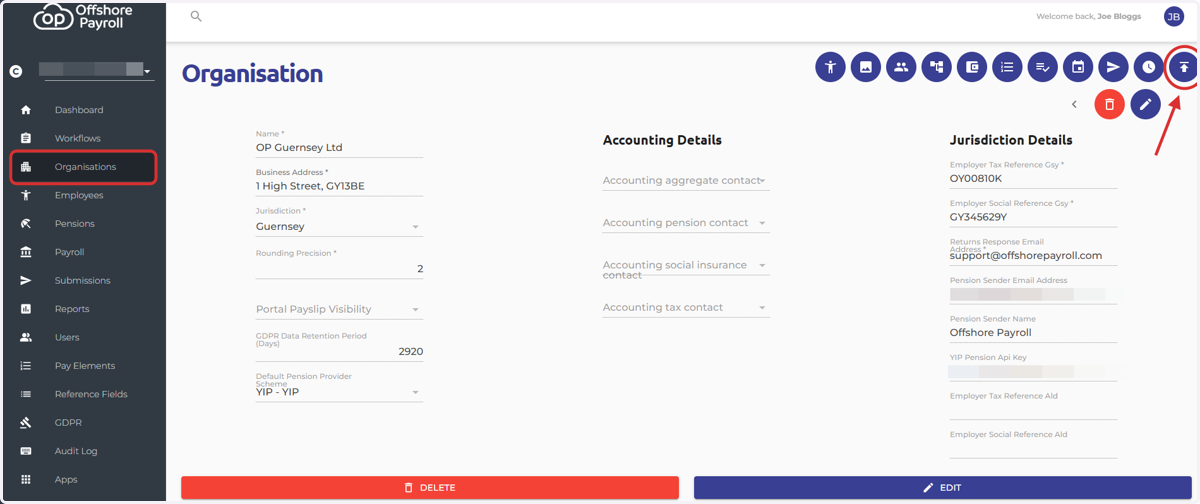Click the clock round toolbar icon
Image resolution: width=1200 pixels, height=504 pixels.
pyautogui.click(x=1149, y=67)
